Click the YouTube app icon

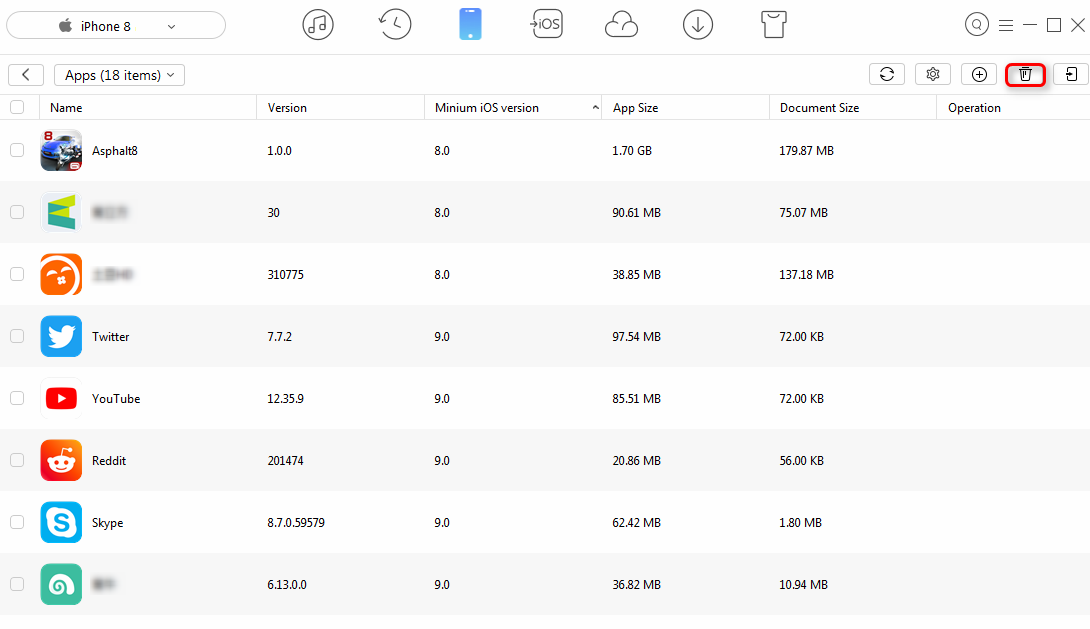[x=61, y=398]
